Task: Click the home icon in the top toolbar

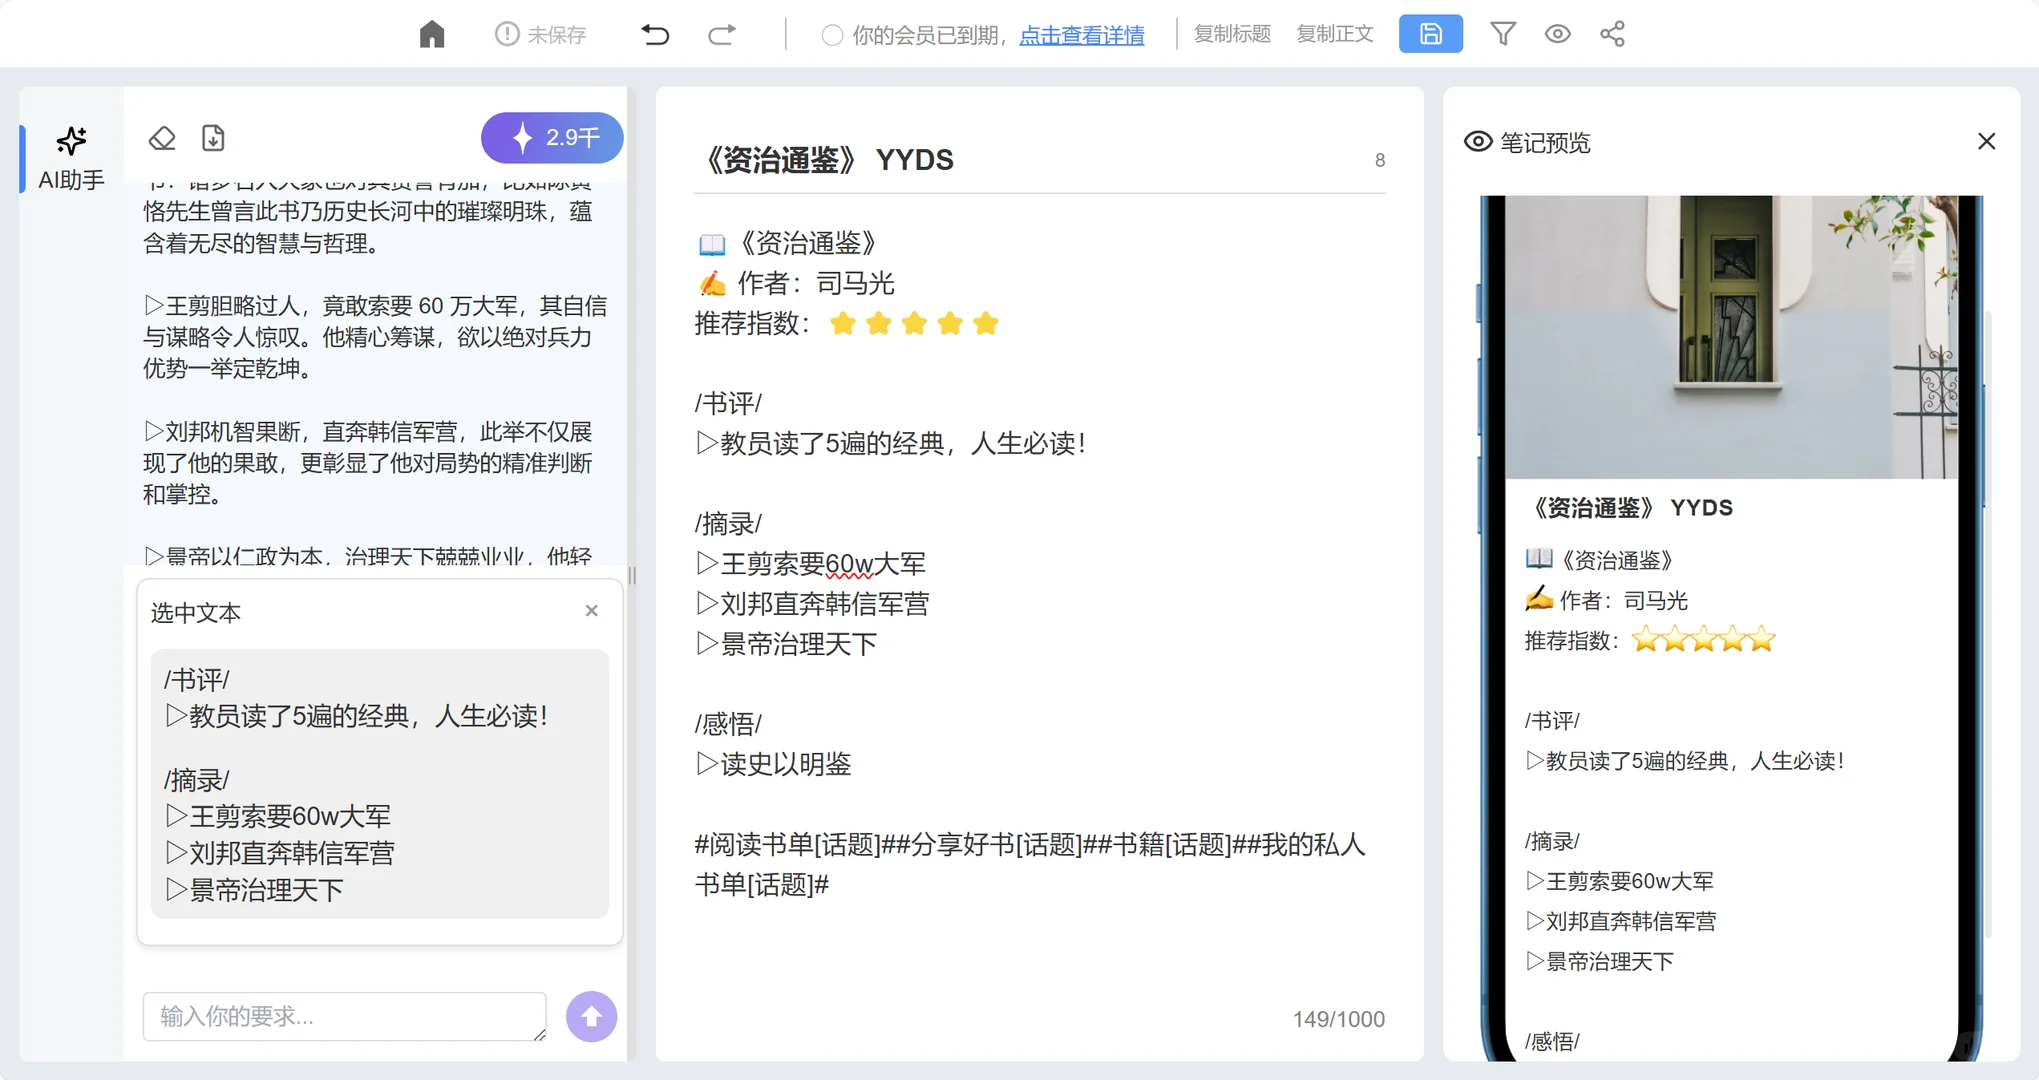Action: [431, 33]
